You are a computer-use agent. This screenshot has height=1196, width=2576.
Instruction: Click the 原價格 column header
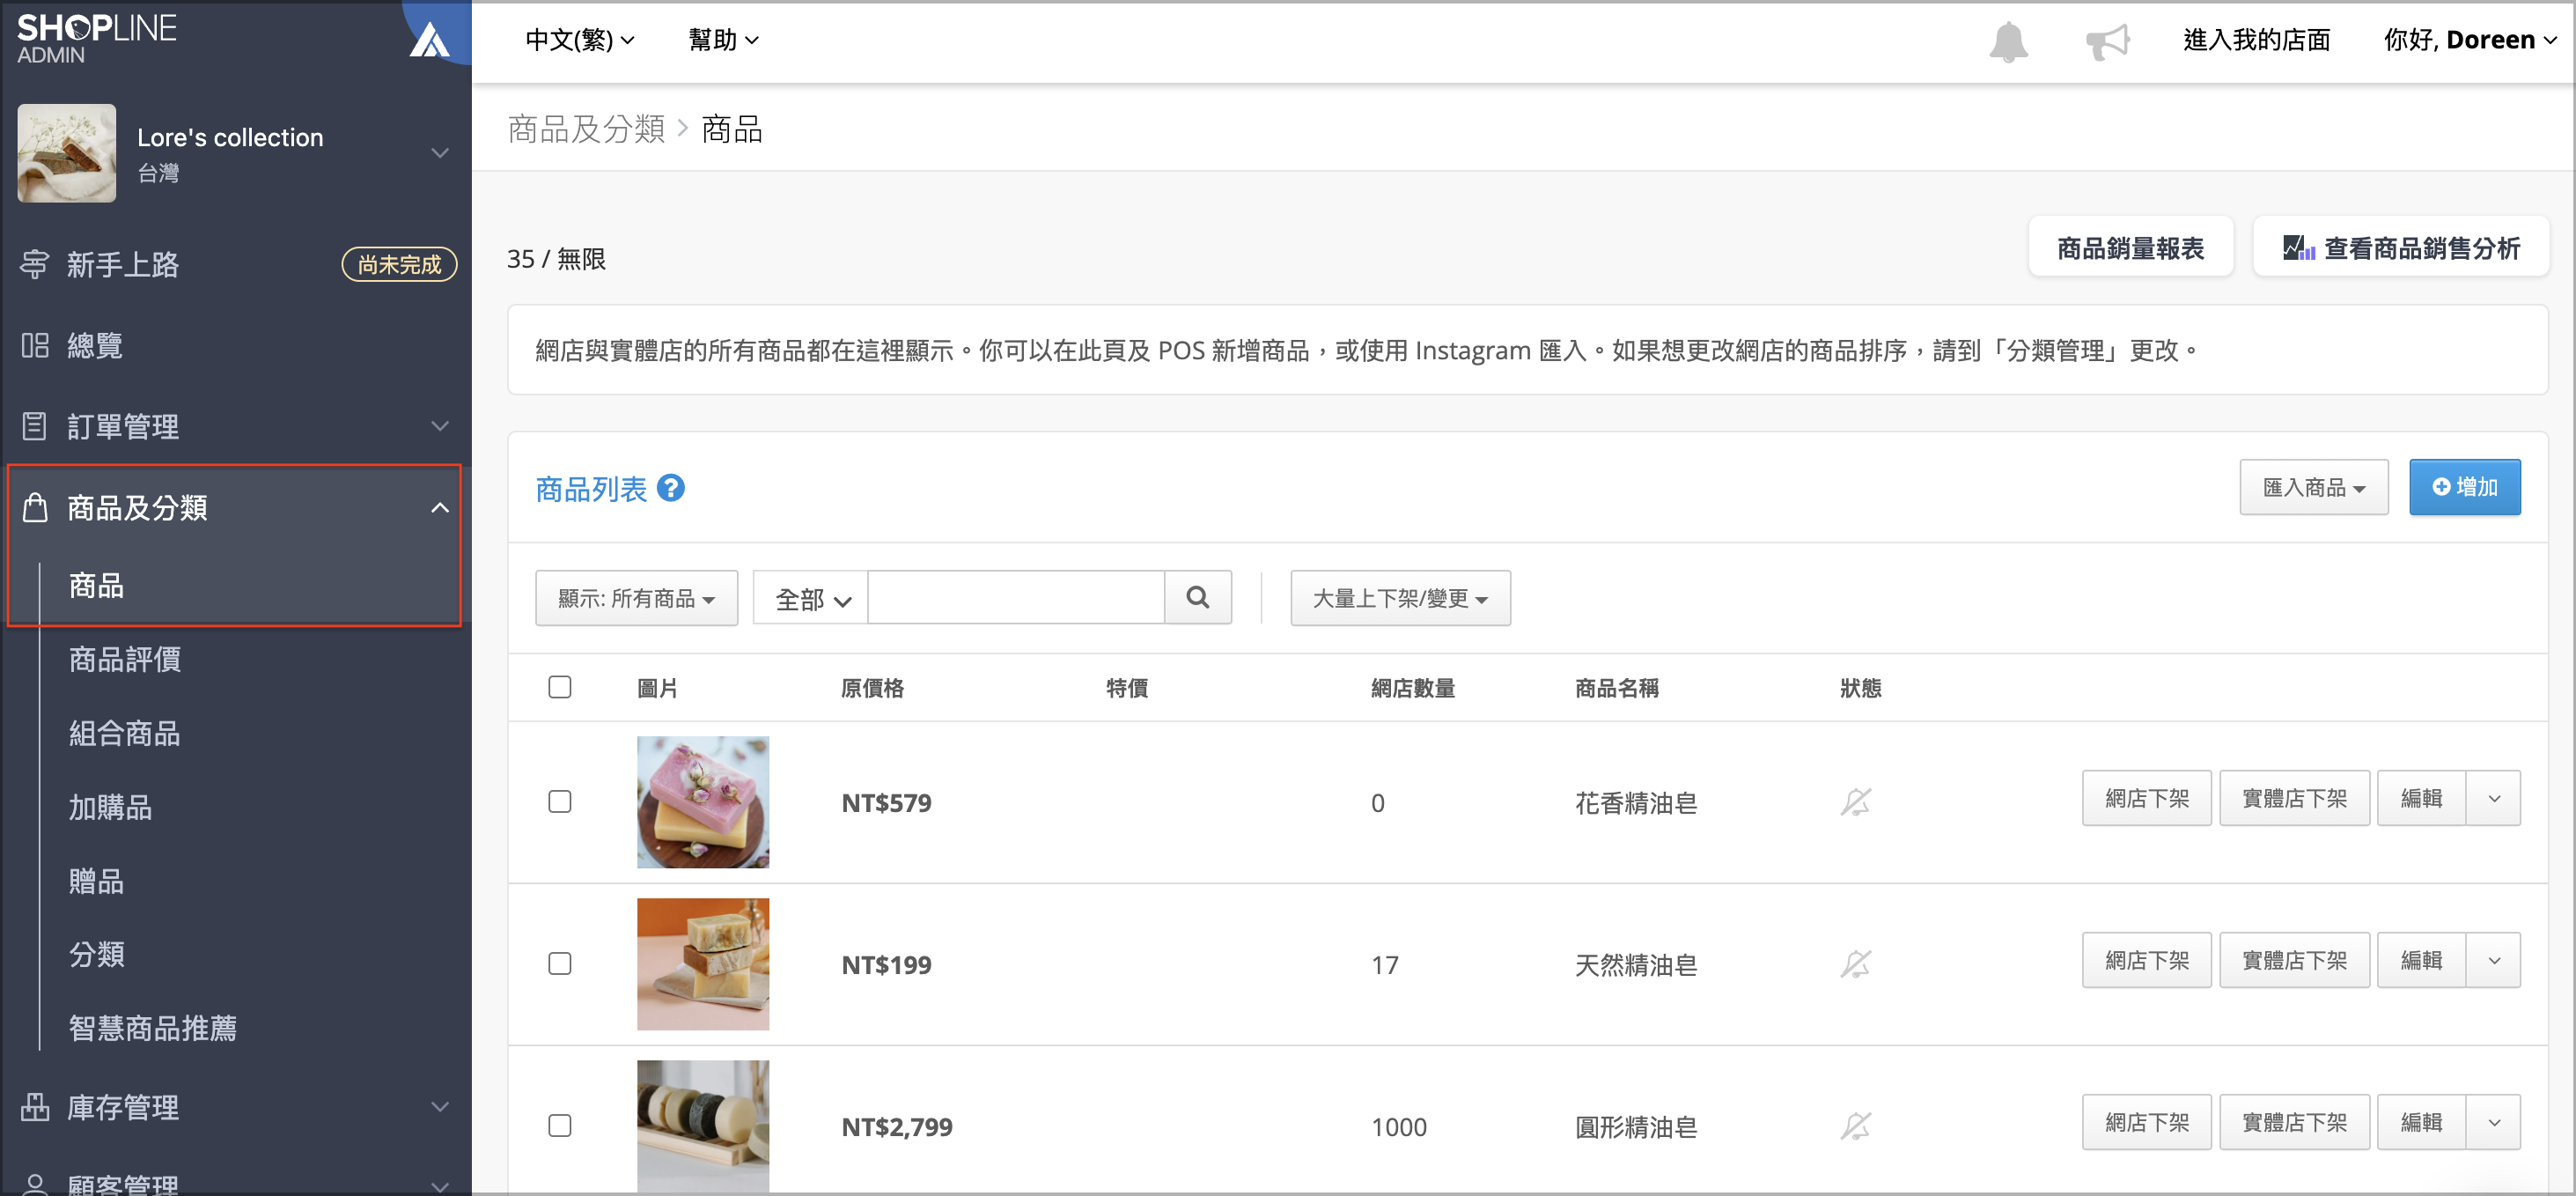(872, 688)
